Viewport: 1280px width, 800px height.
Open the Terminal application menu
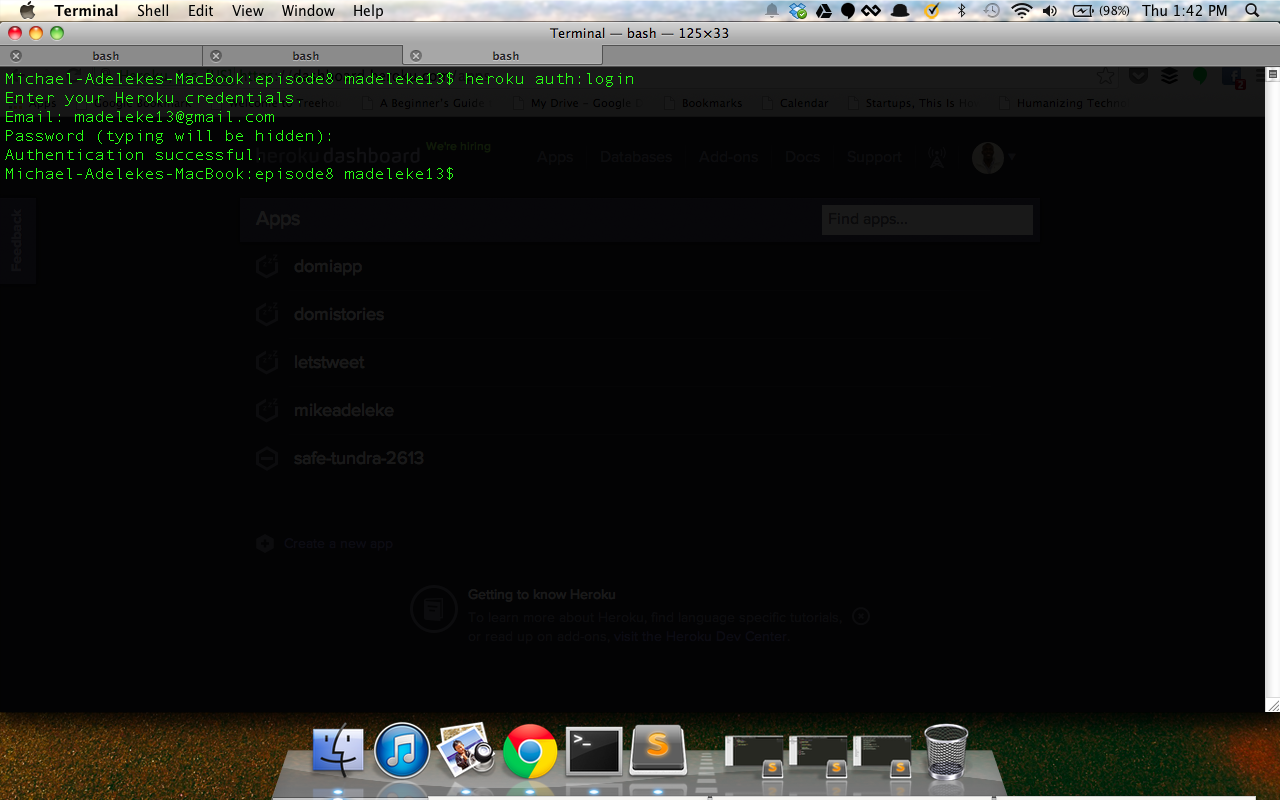point(86,11)
